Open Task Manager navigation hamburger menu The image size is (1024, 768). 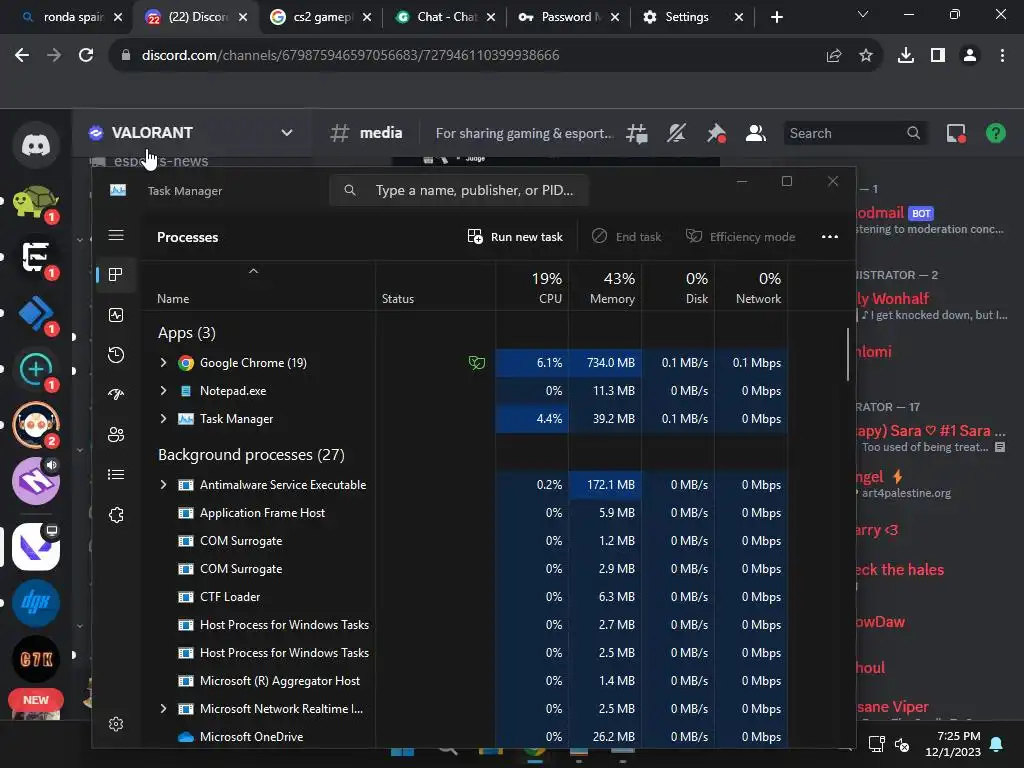coord(116,235)
